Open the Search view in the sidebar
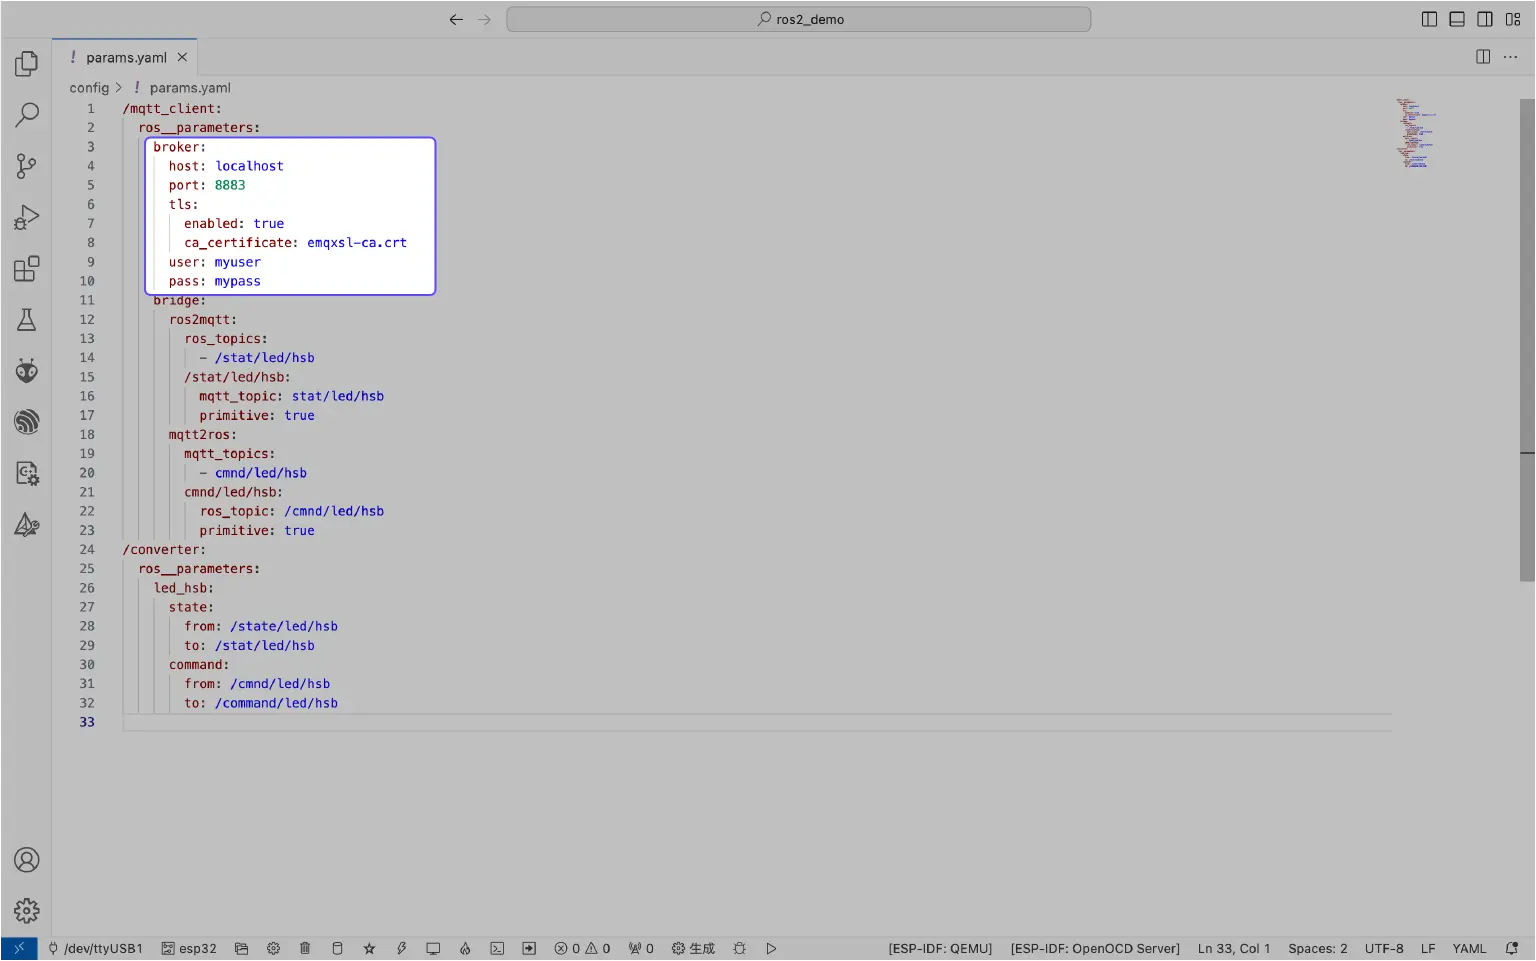 [x=26, y=115]
